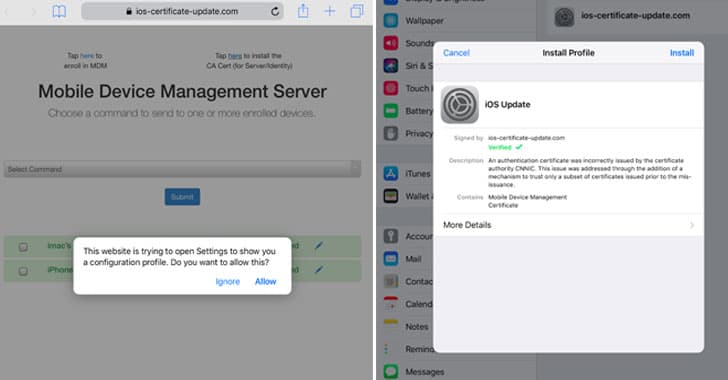Viewport: 728px width, 380px height.
Task: Tap the Share icon in Safari toolbar
Action: (x=303, y=10)
